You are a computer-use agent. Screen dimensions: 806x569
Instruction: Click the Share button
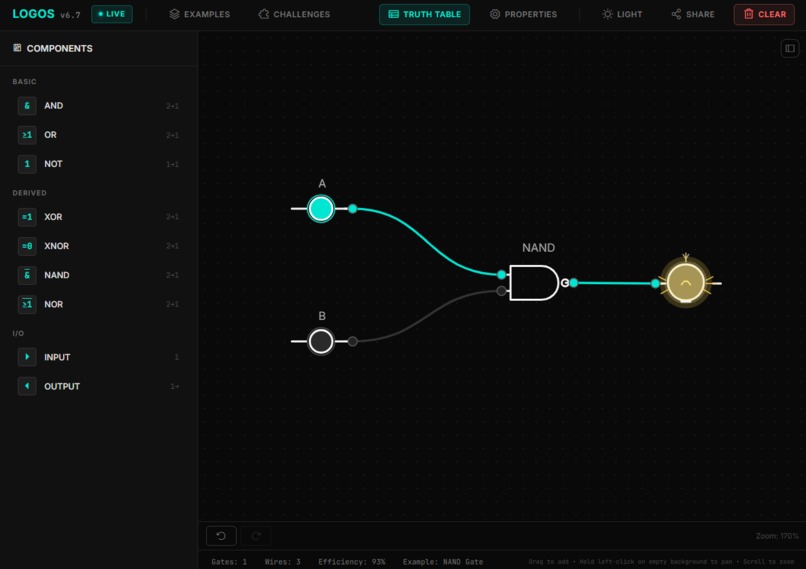(693, 14)
